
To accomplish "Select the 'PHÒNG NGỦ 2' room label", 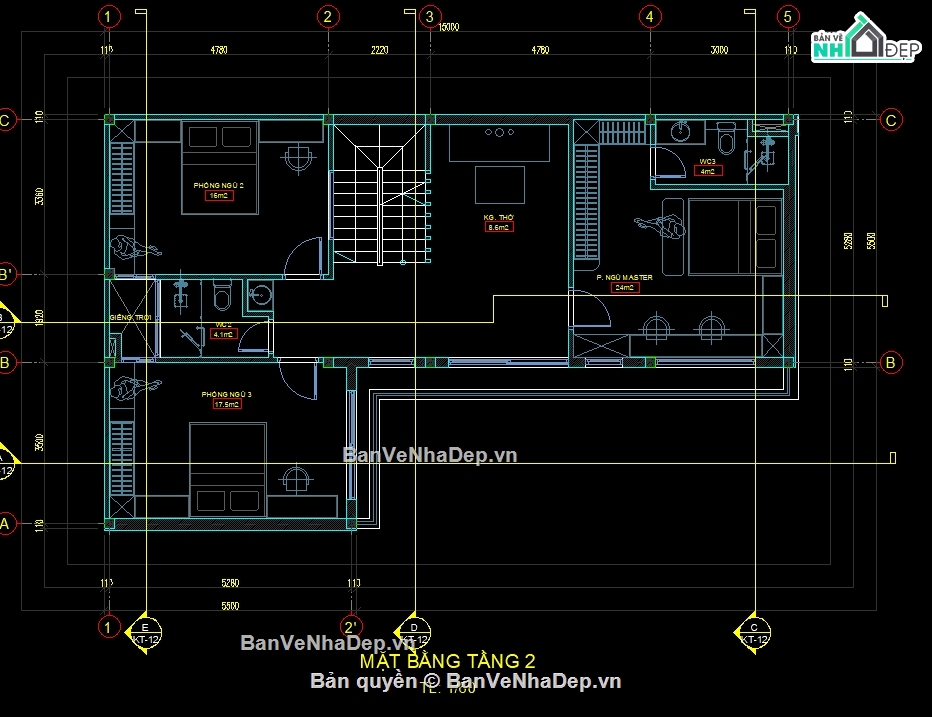I will (x=219, y=185).
